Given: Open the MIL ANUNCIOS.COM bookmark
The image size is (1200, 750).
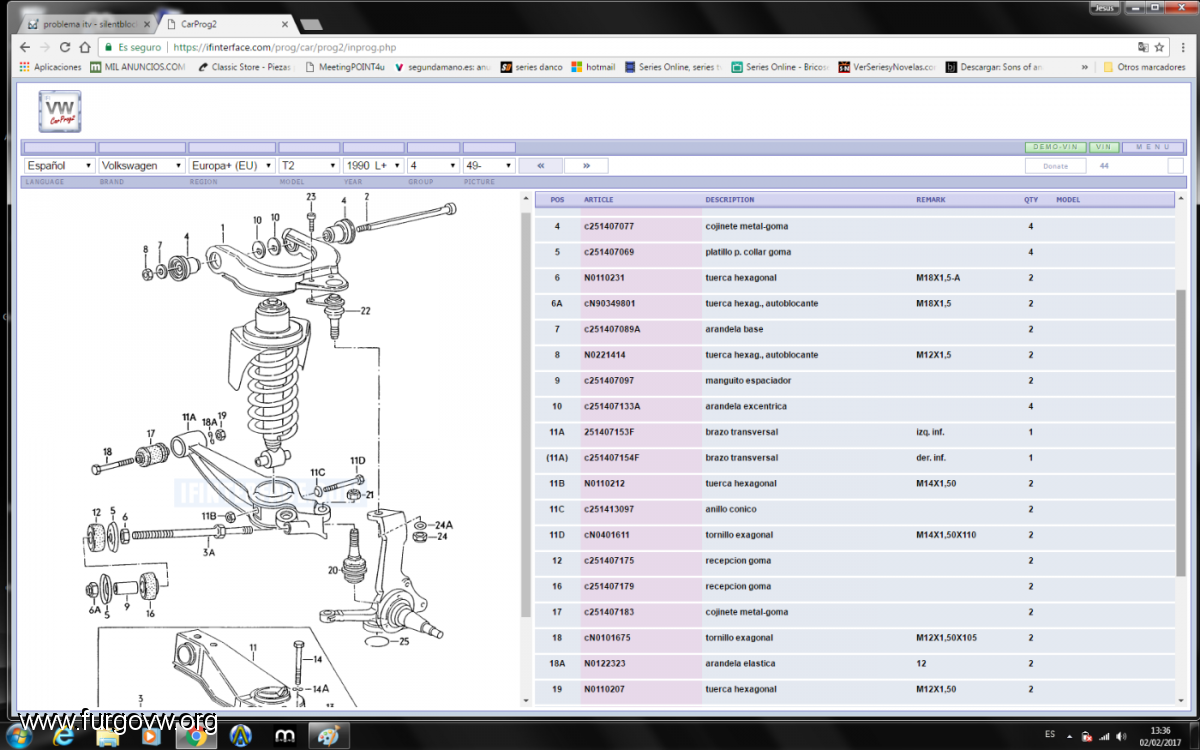Looking at the screenshot, I should pyautogui.click(x=138, y=67).
